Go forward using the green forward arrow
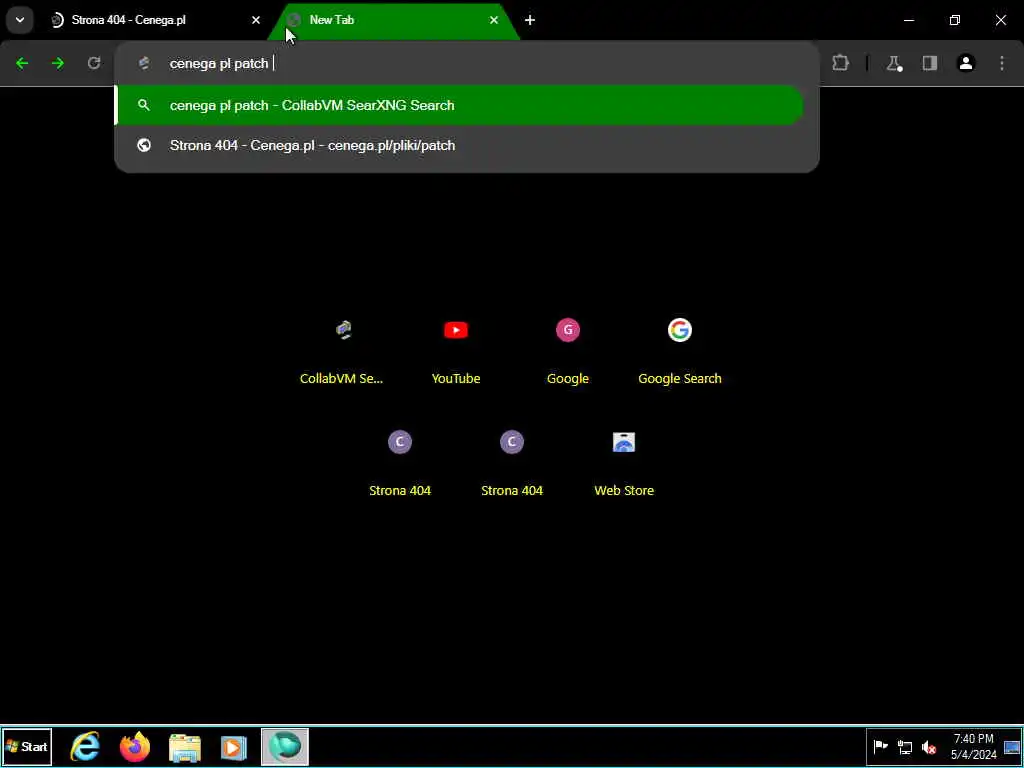This screenshot has width=1024, height=768. tap(58, 63)
